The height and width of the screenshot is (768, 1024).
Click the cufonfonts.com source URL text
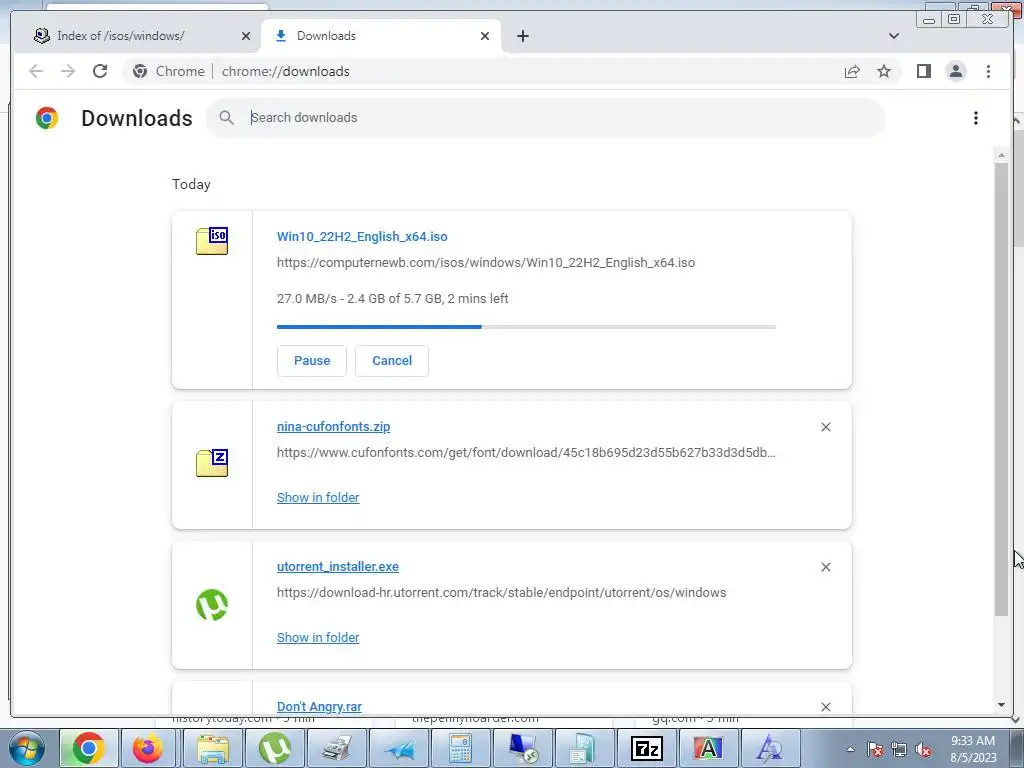coord(526,453)
